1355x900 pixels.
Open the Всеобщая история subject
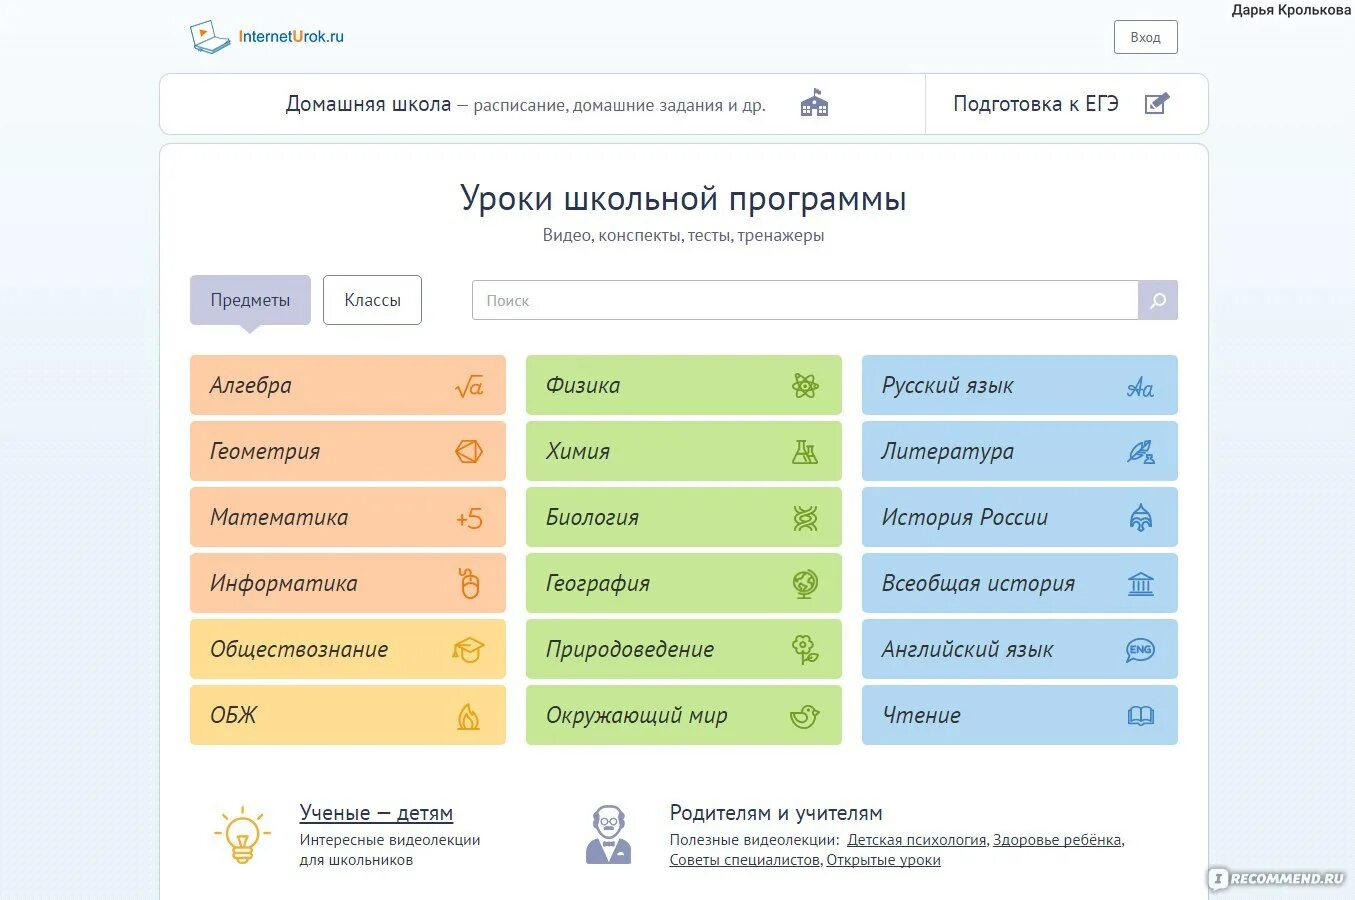[x=1020, y=583]
